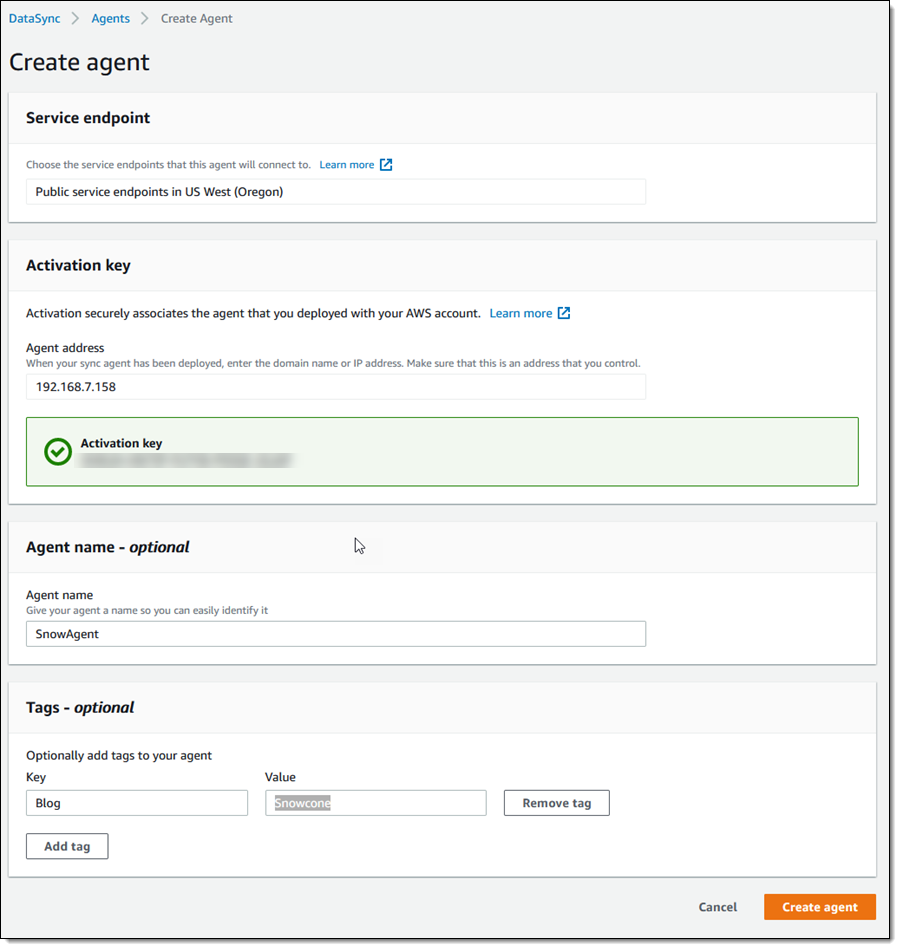
Task: Click external link icon in Service endpoint section
Action: point(386,164)
